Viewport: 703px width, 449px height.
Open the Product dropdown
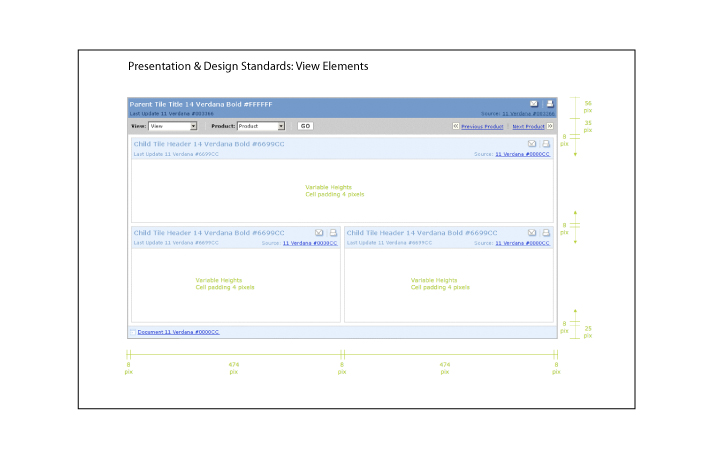coord(261,126)
